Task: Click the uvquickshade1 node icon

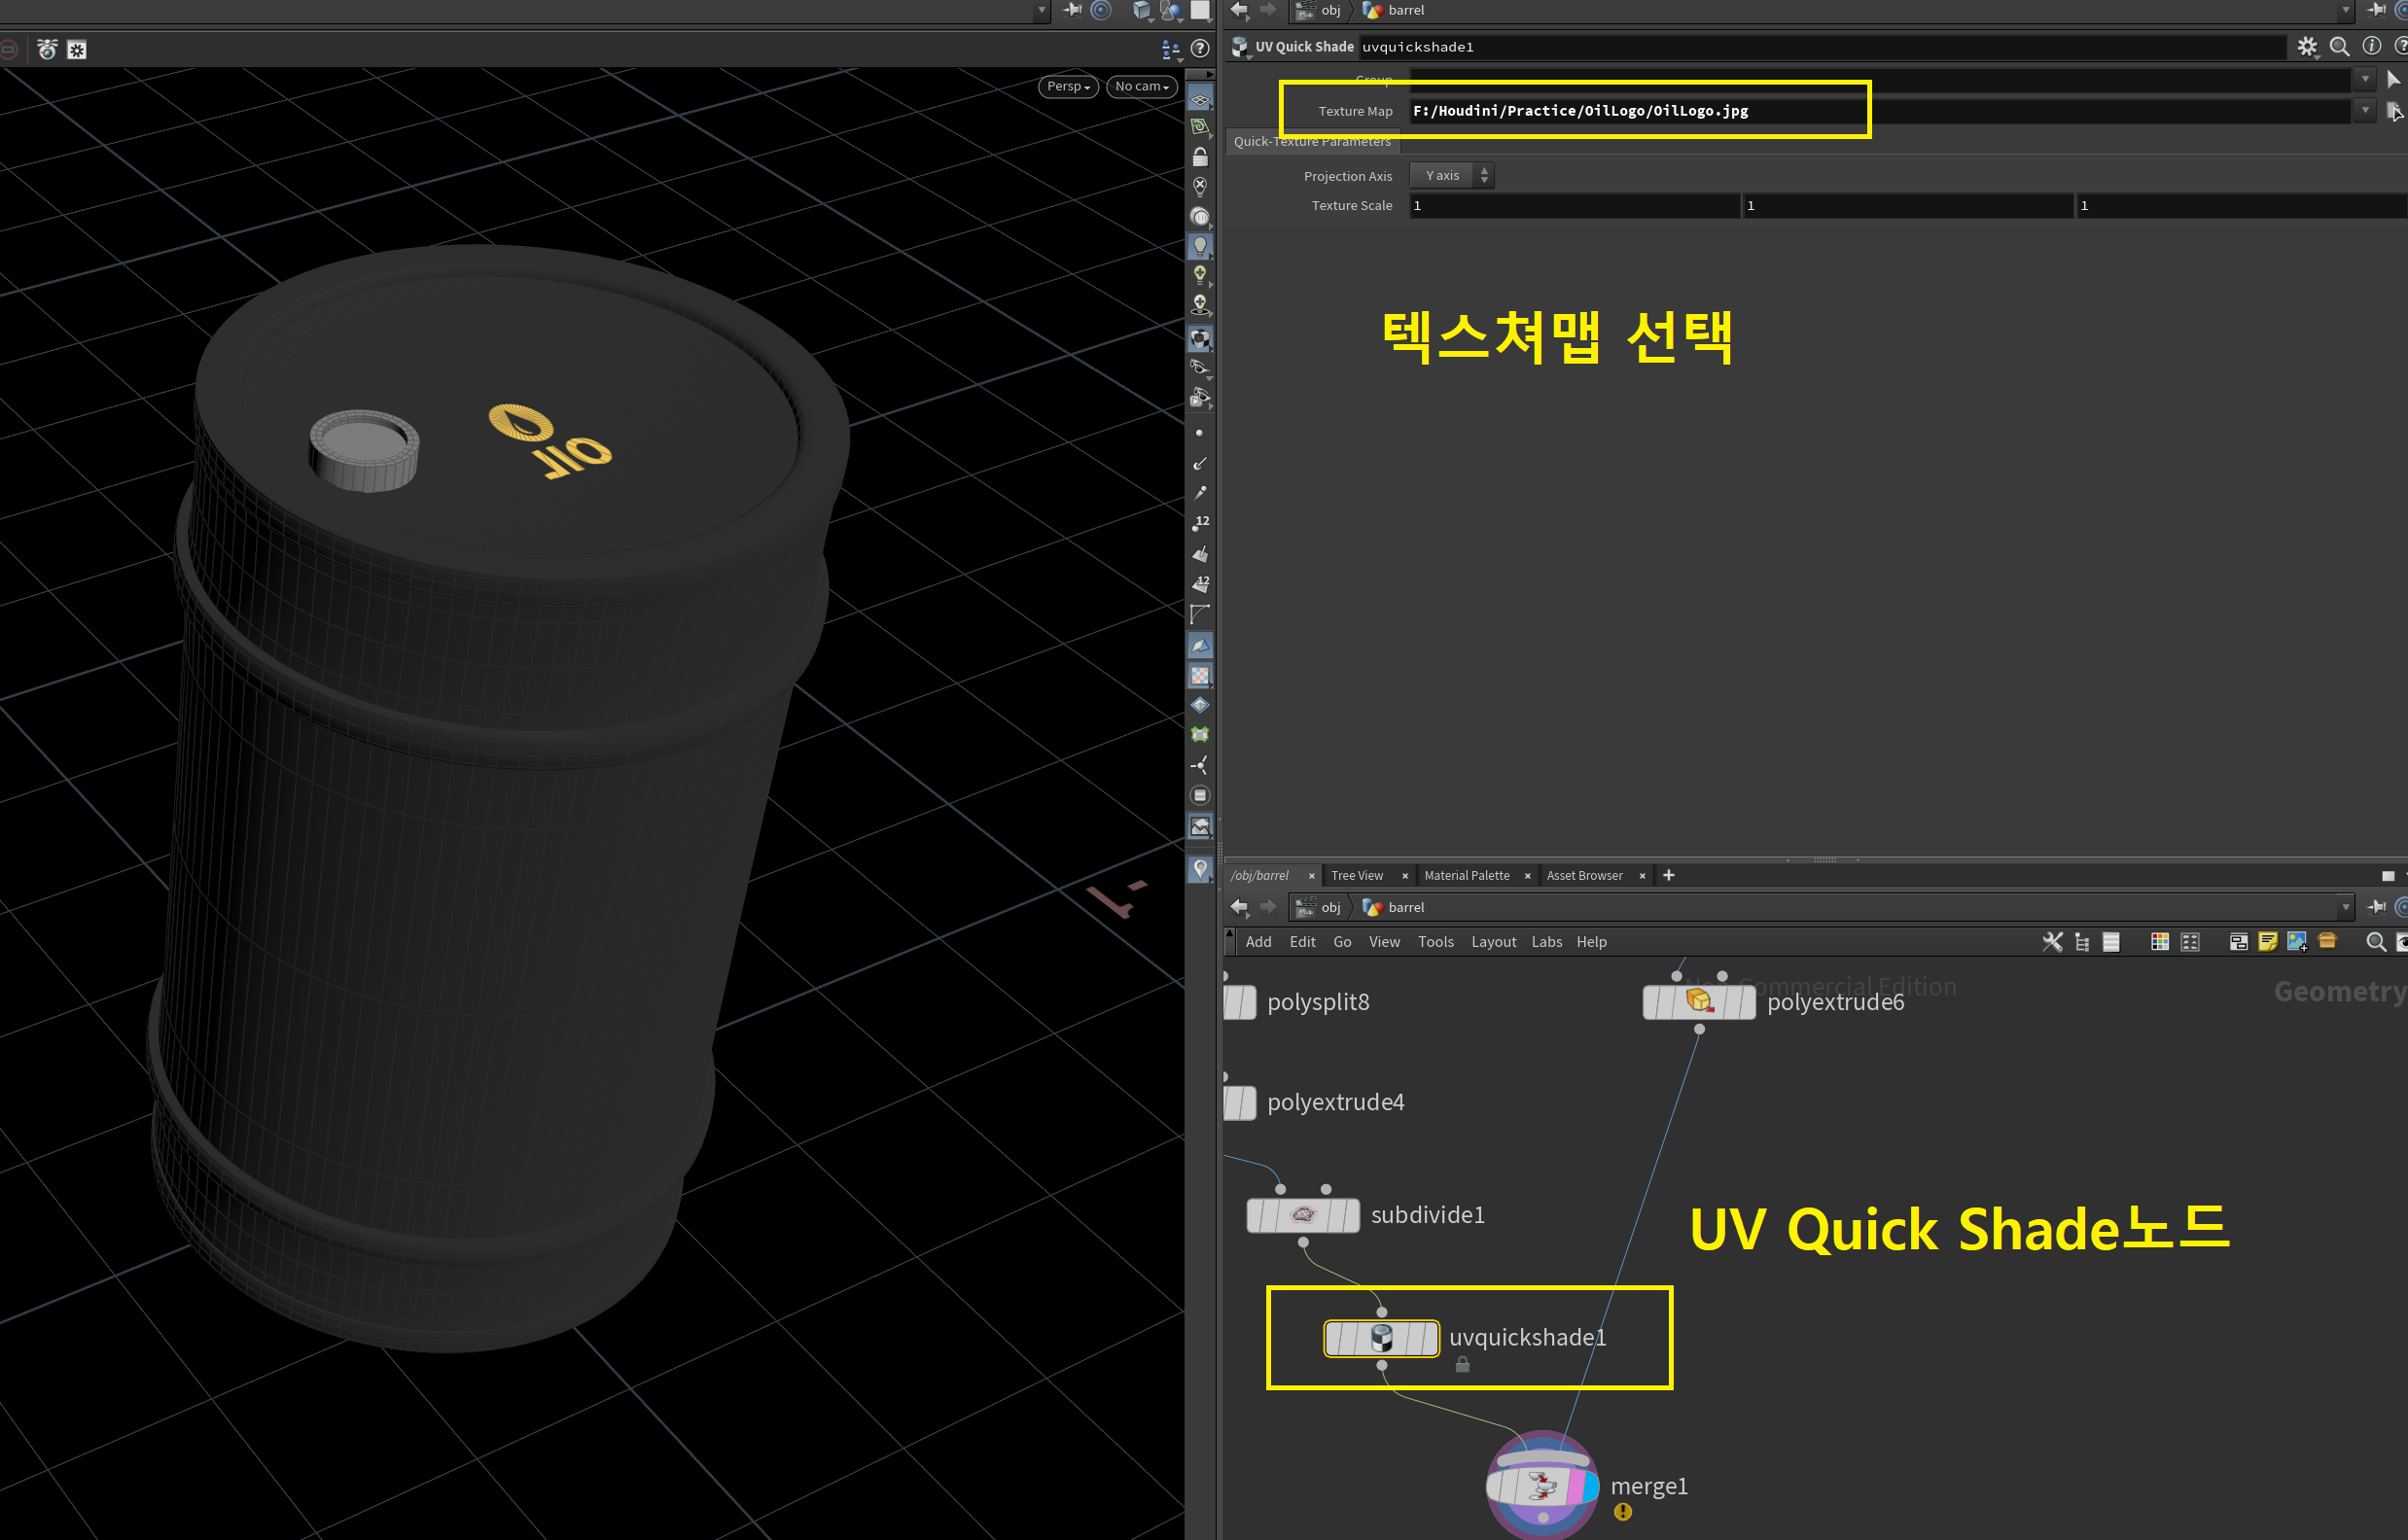Action: coord(1381,1337)
